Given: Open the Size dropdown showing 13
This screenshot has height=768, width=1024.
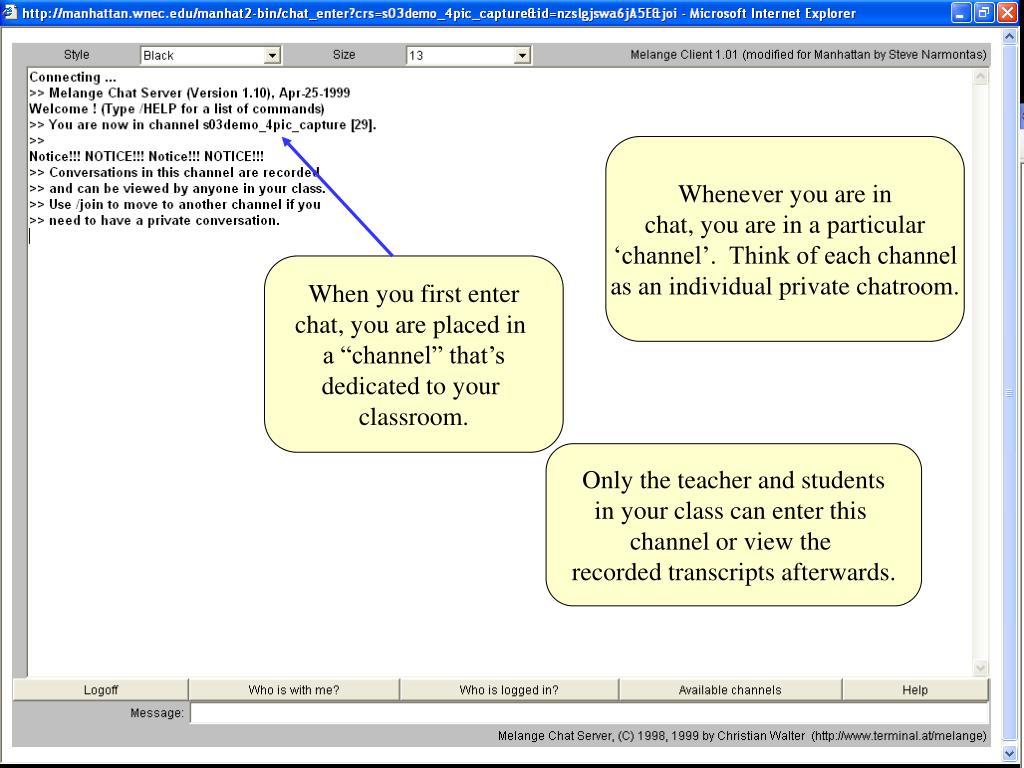Looking at the screenshot, I should (x=468, y=56).
